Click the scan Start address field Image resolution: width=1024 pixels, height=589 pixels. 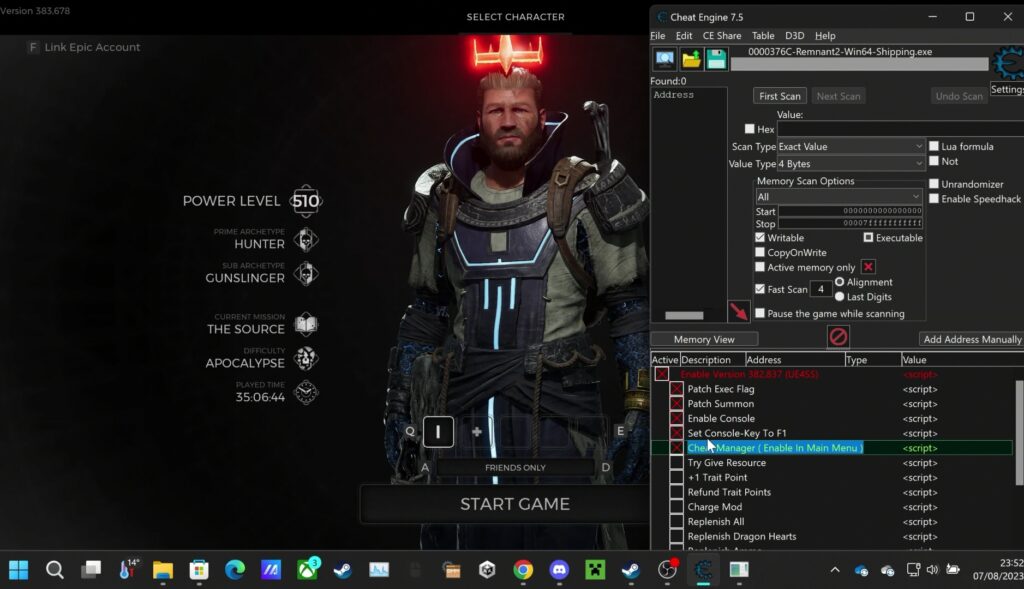(850, 211)
